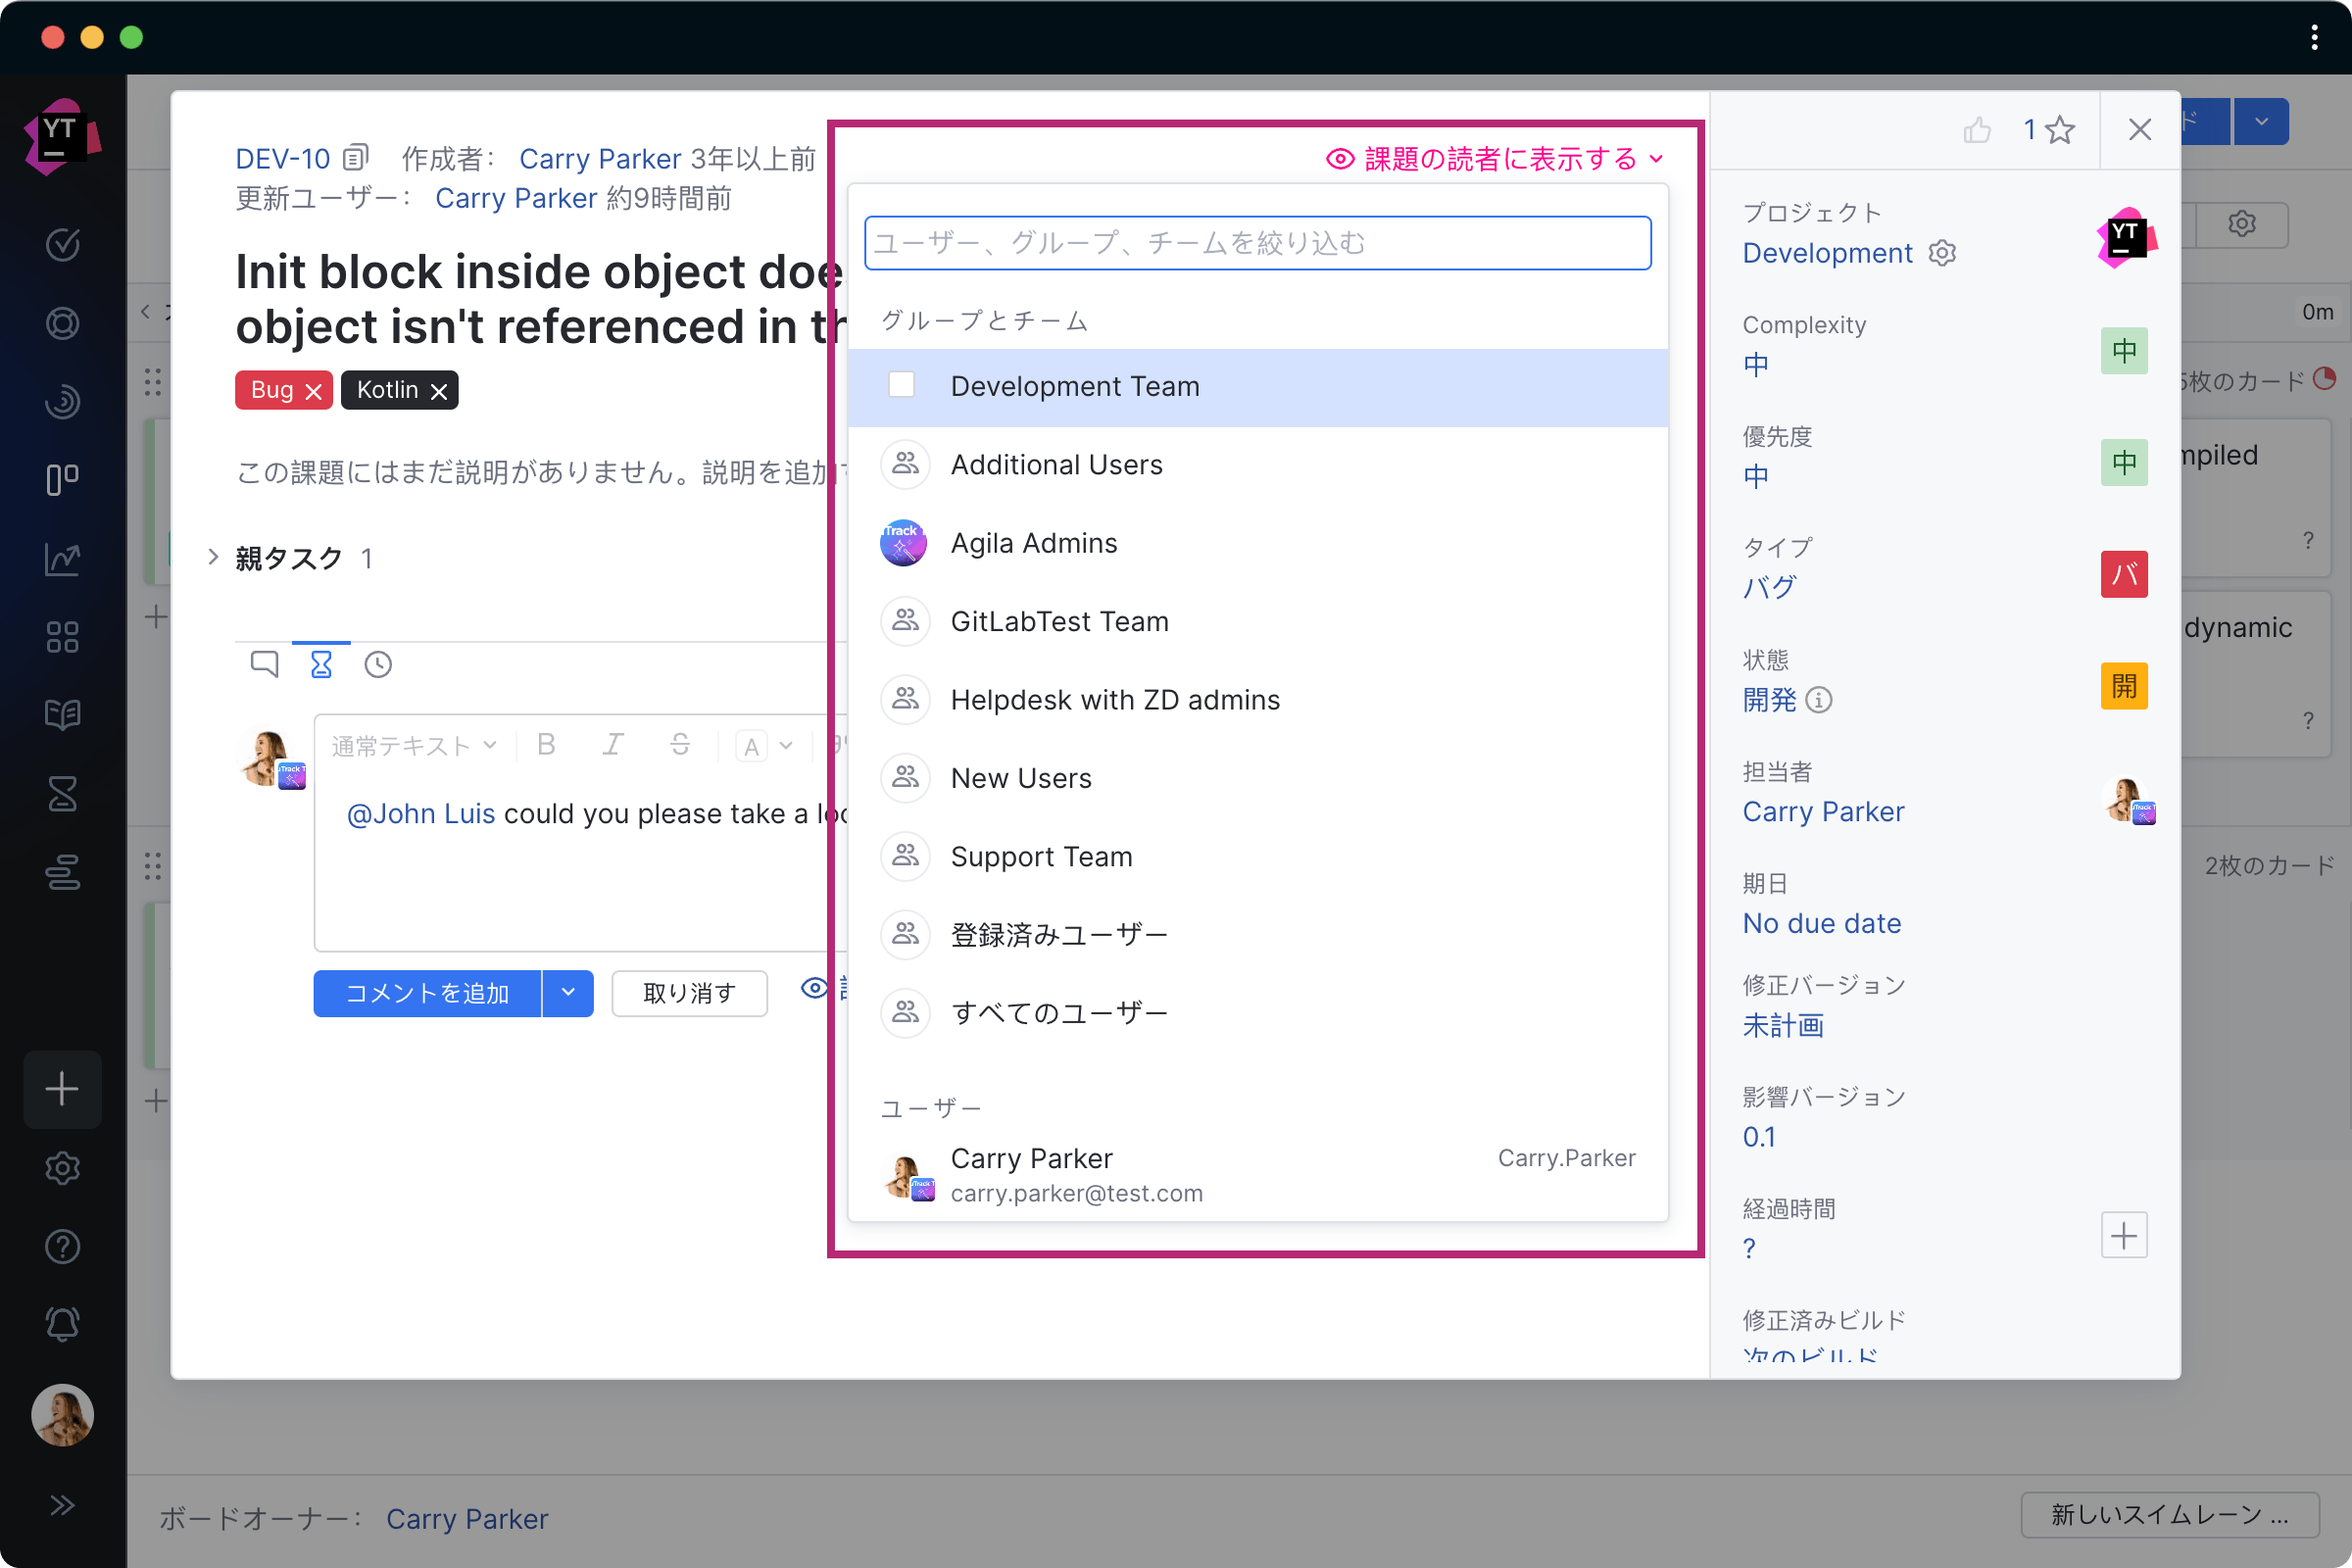
Task: Click the user search input field
Action: click(x=1258, y=241)
